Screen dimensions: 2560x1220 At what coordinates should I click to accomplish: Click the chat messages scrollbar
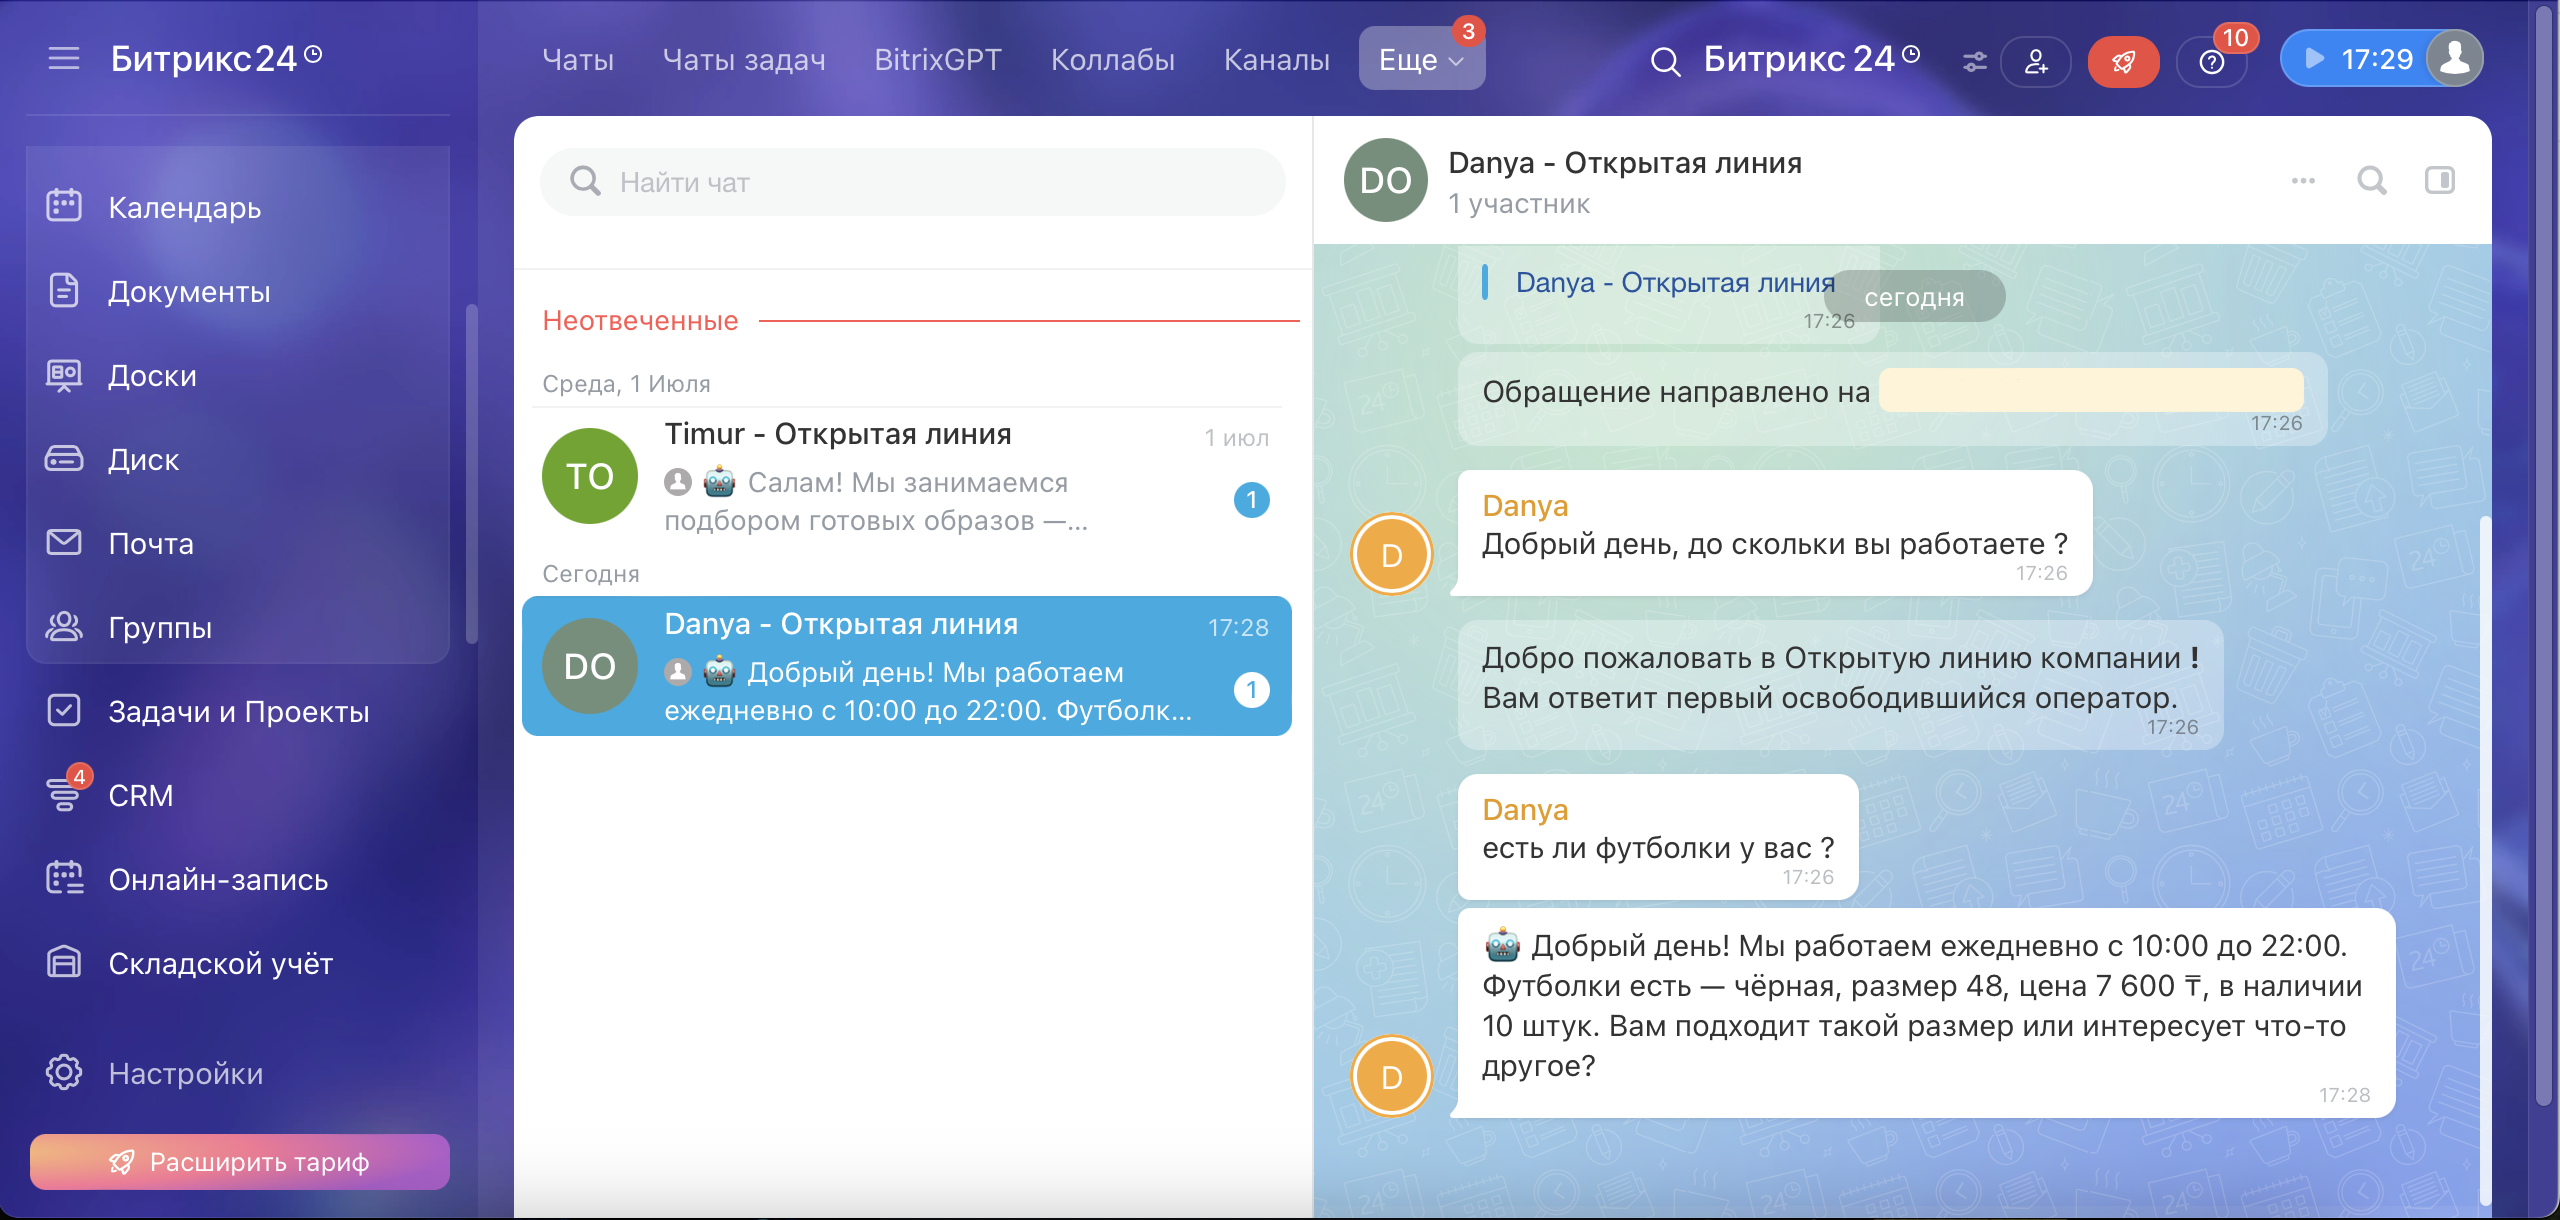(x=2485, y=860)
